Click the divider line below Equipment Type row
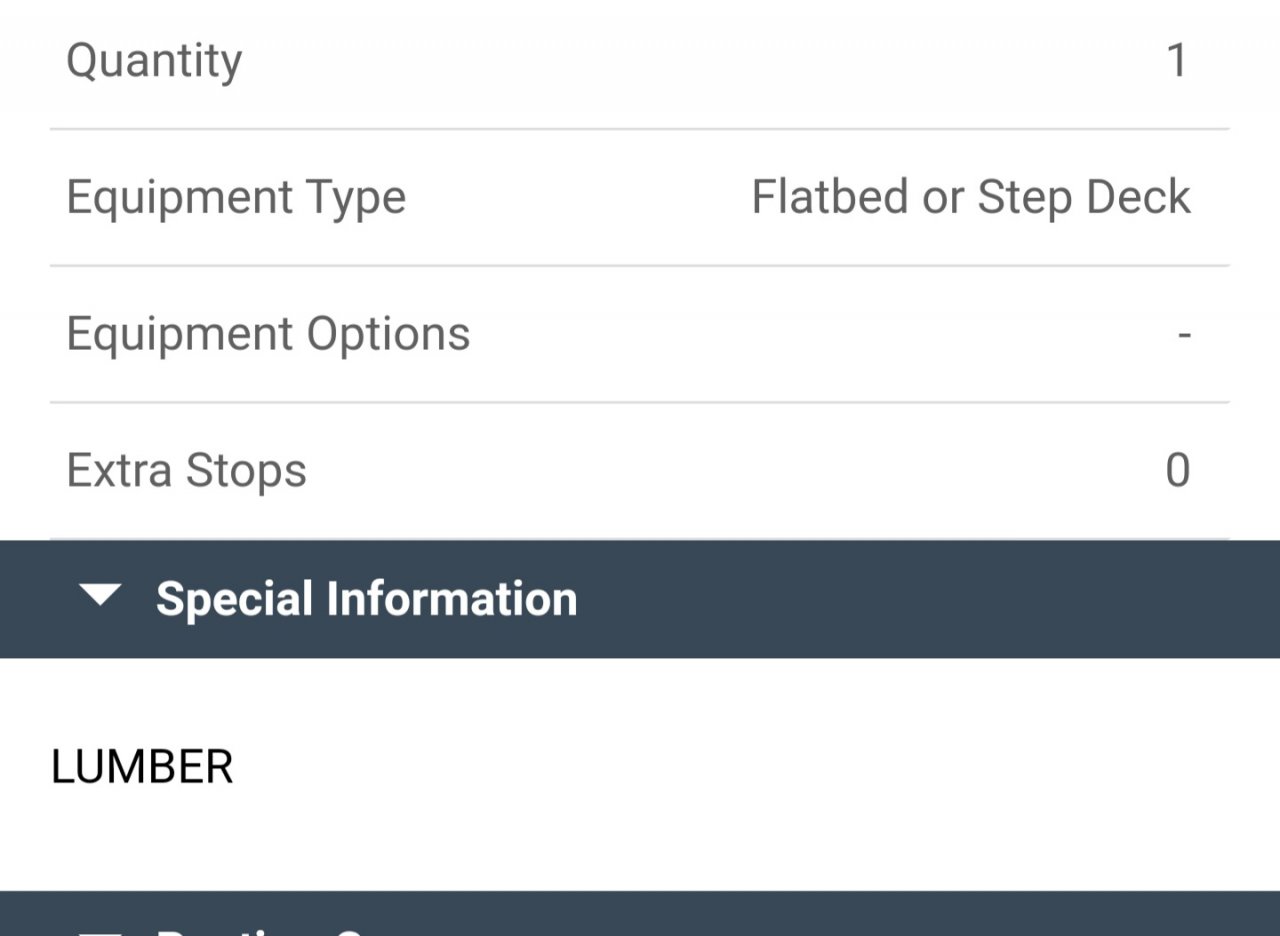 click(640, 266)
